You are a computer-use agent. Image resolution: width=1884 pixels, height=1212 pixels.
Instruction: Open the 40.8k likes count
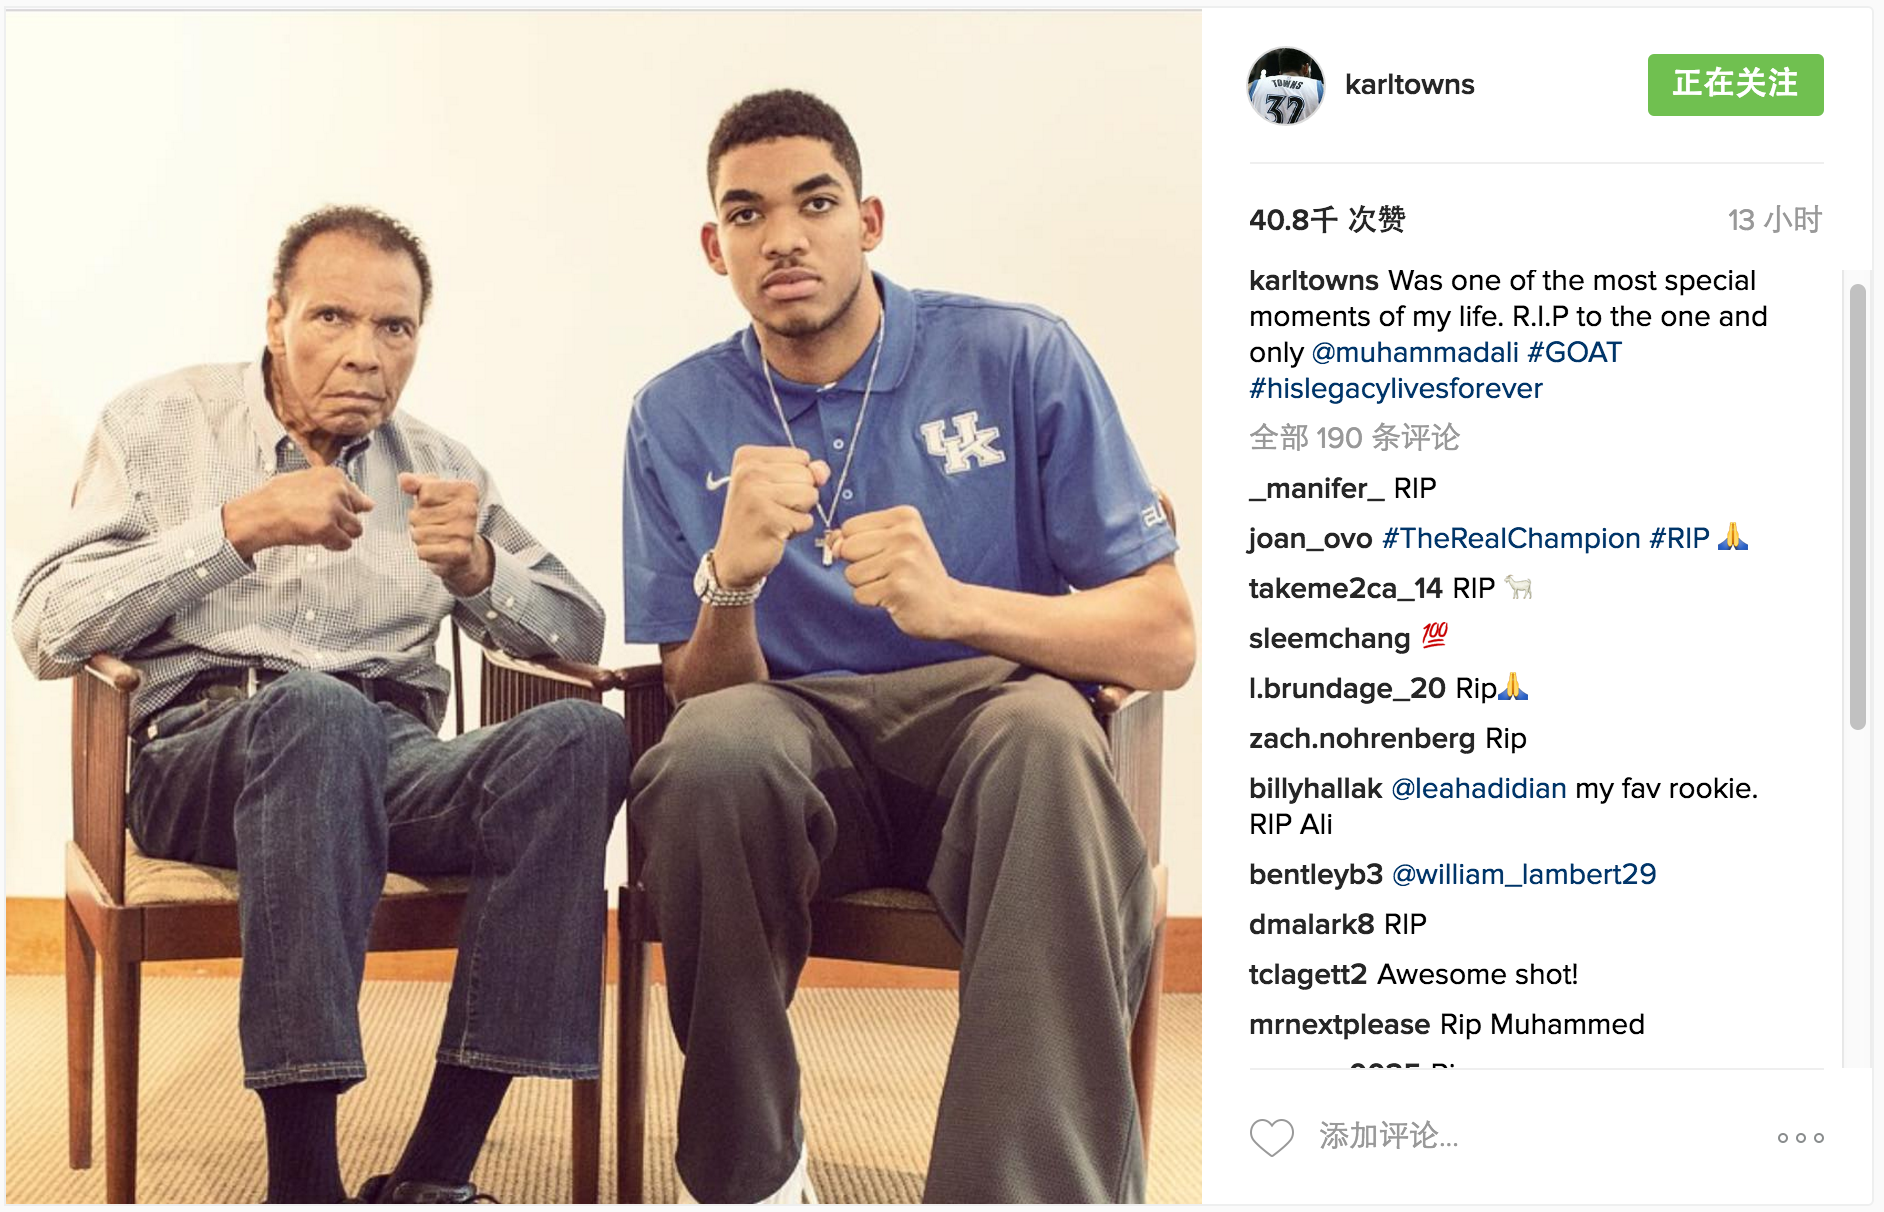click(1326, 220)
